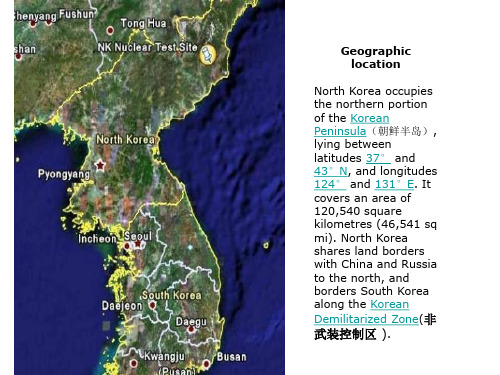Screen dimensions: 500x375
Task: Click the NK Nuclear Test Site pushpin
Action: [208, 55]
